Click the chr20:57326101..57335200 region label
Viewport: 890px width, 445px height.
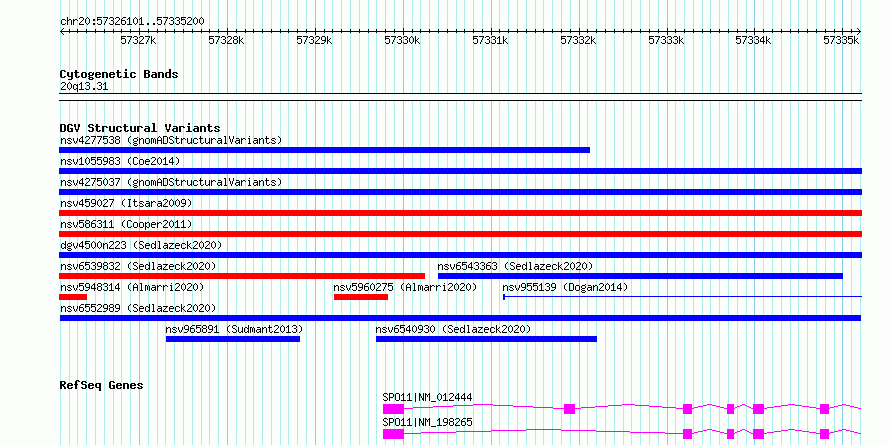(132, 22)
